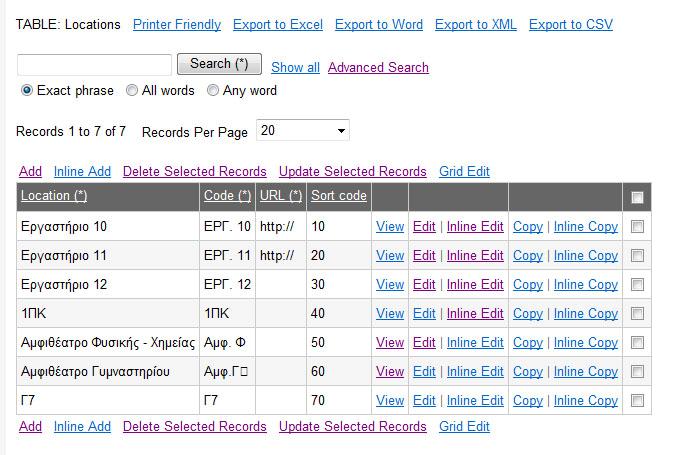Select the Any word radio button

[213, 90]
